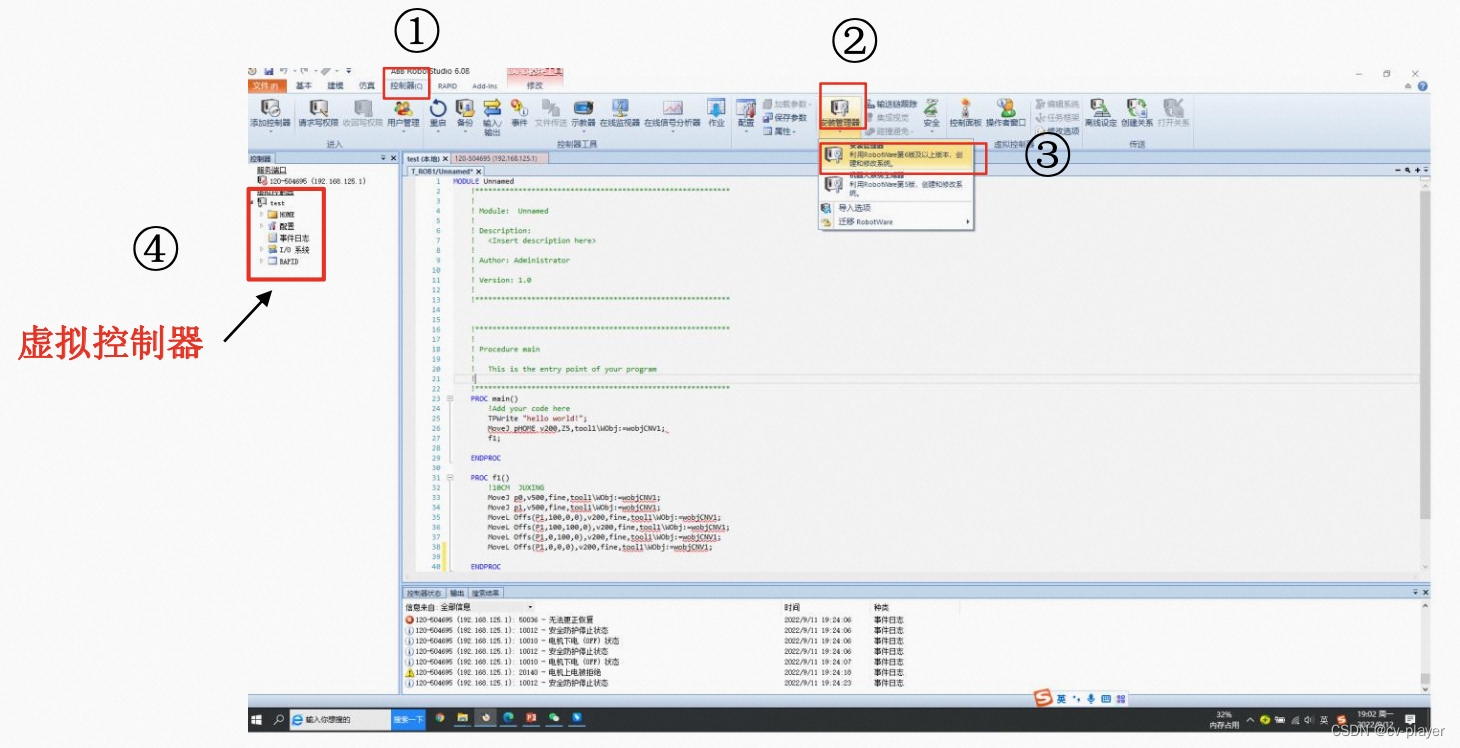Image resolution: width=1460 pixels, height=748 pixels.
Task: Click the 配置 ribbon icon
Action: pos(746,113)
